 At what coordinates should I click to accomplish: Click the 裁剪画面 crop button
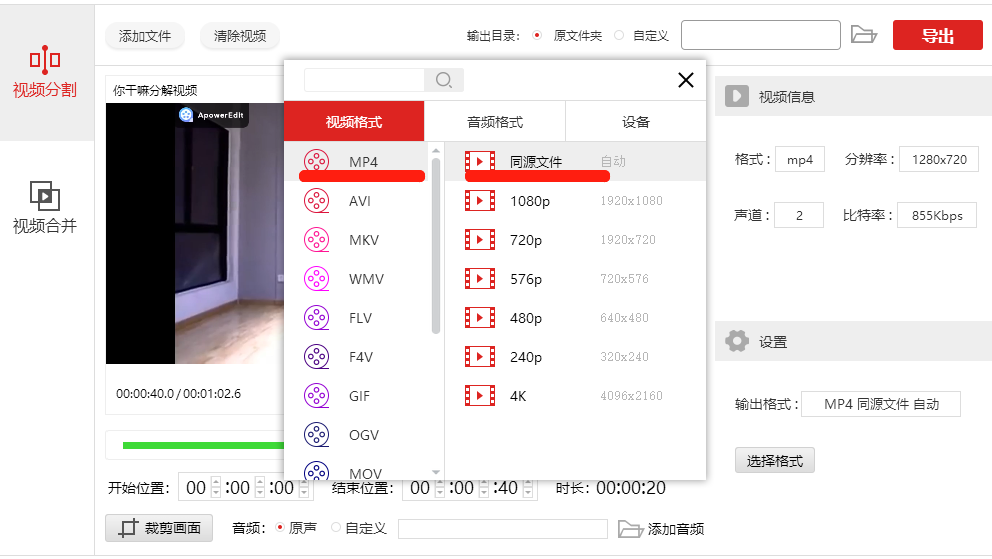[159, 527]
